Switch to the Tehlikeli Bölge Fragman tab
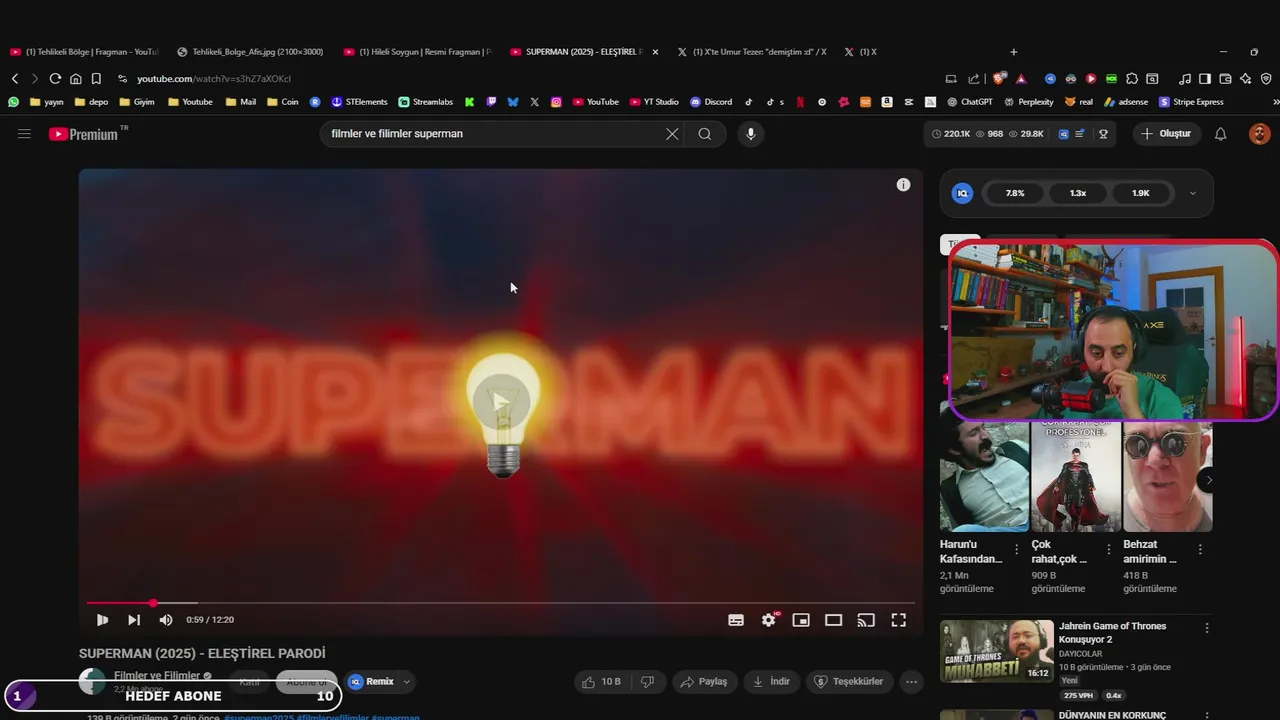 click(84, 52)
